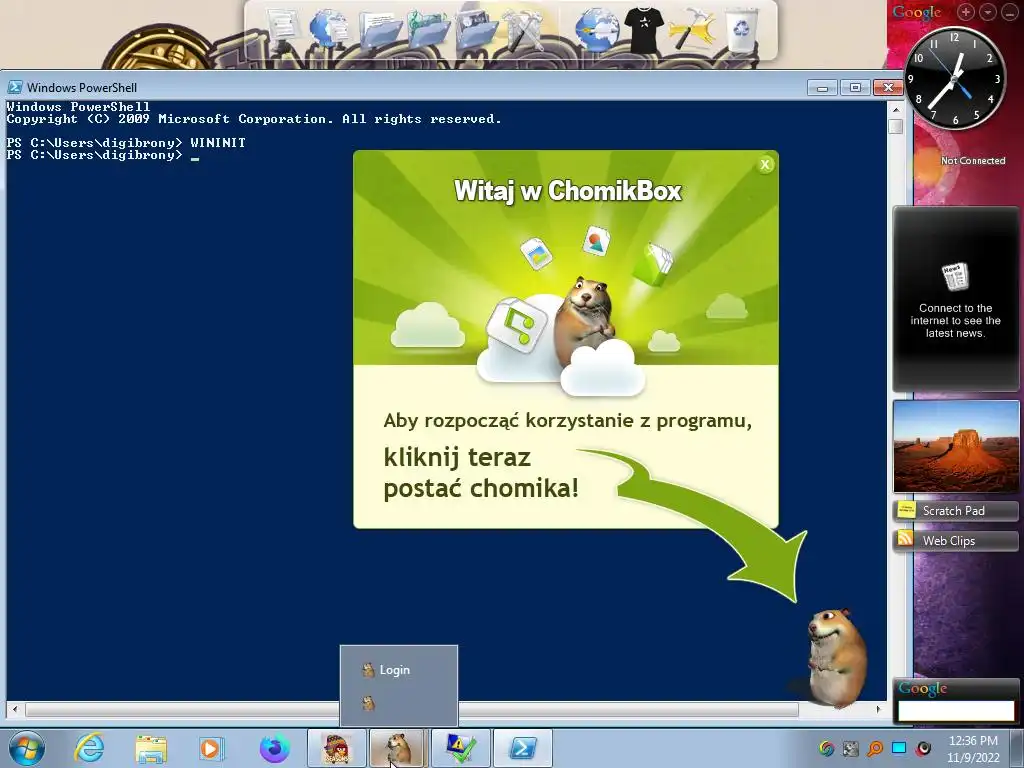Maximize the Windows PowerShell window
This screenshot has height=768, width=1024.
tap(855, 88)
